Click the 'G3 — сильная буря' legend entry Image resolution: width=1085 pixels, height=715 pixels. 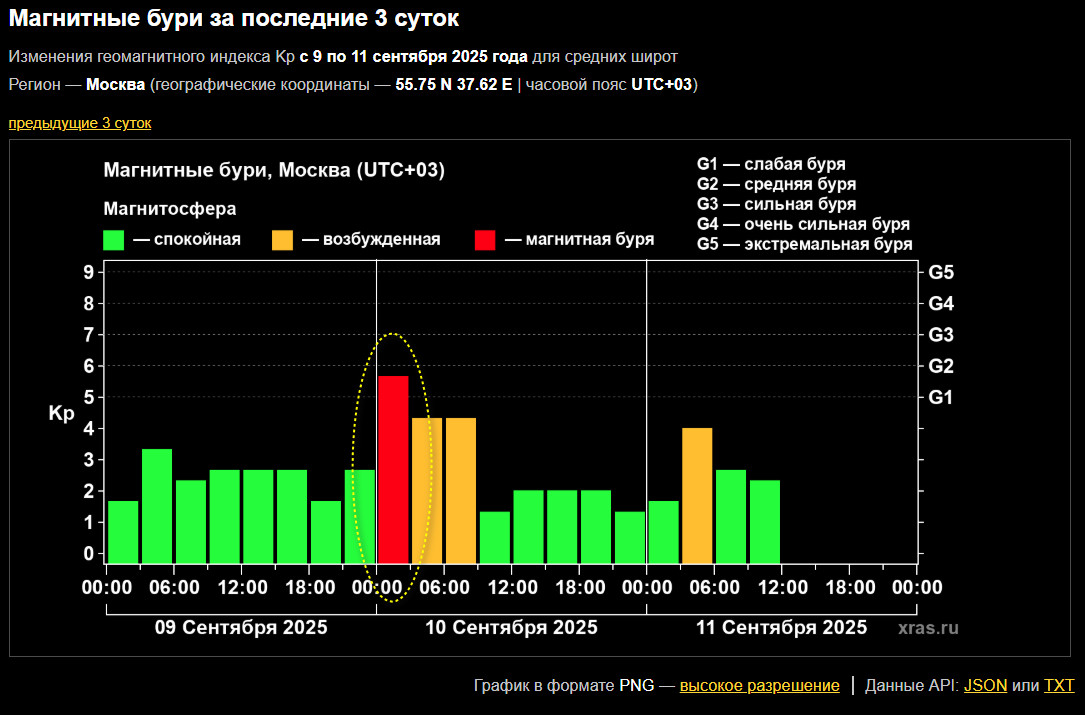coord(776,204)
